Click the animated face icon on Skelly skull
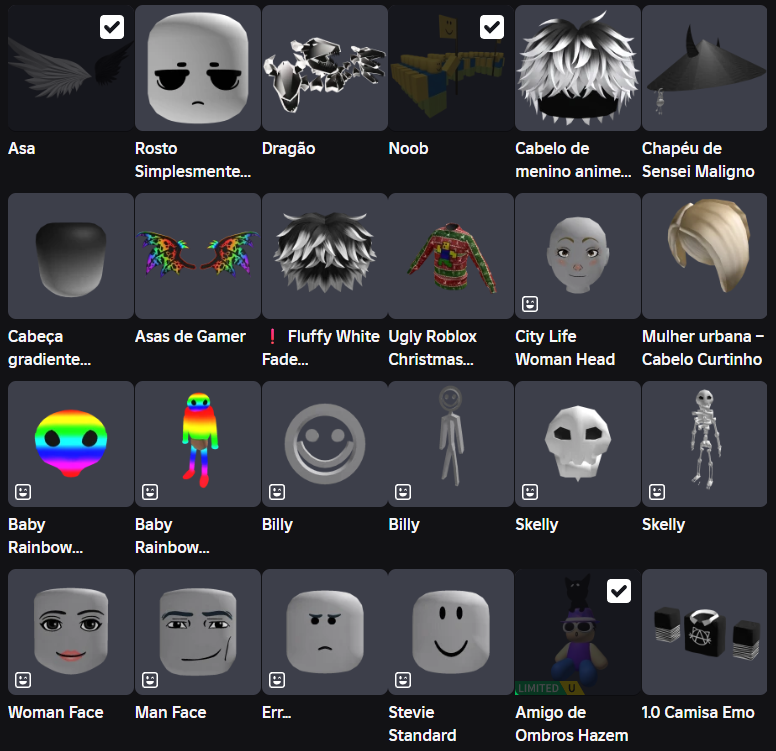The height and width of the screenshot is (751, 776). point(530,492)
